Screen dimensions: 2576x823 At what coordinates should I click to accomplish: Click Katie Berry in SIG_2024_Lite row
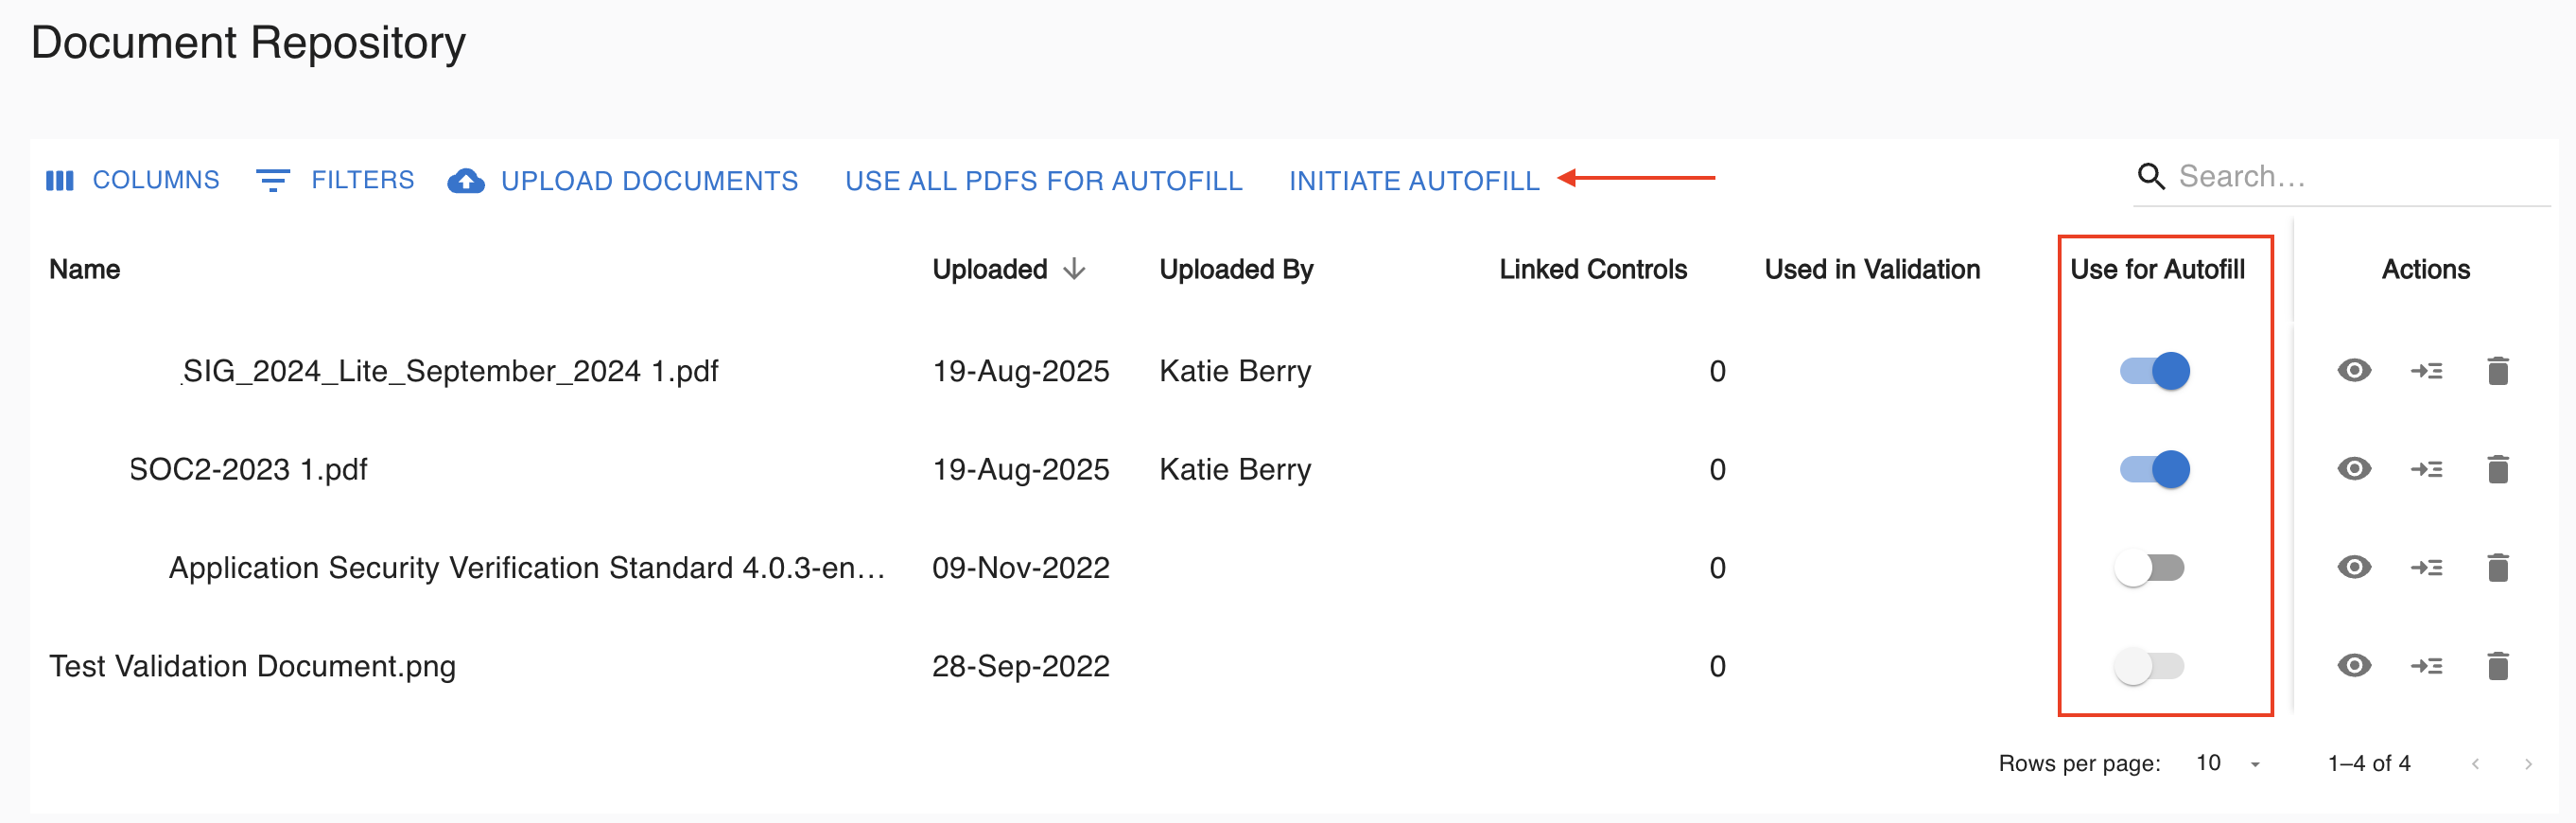click(1235, 371)
